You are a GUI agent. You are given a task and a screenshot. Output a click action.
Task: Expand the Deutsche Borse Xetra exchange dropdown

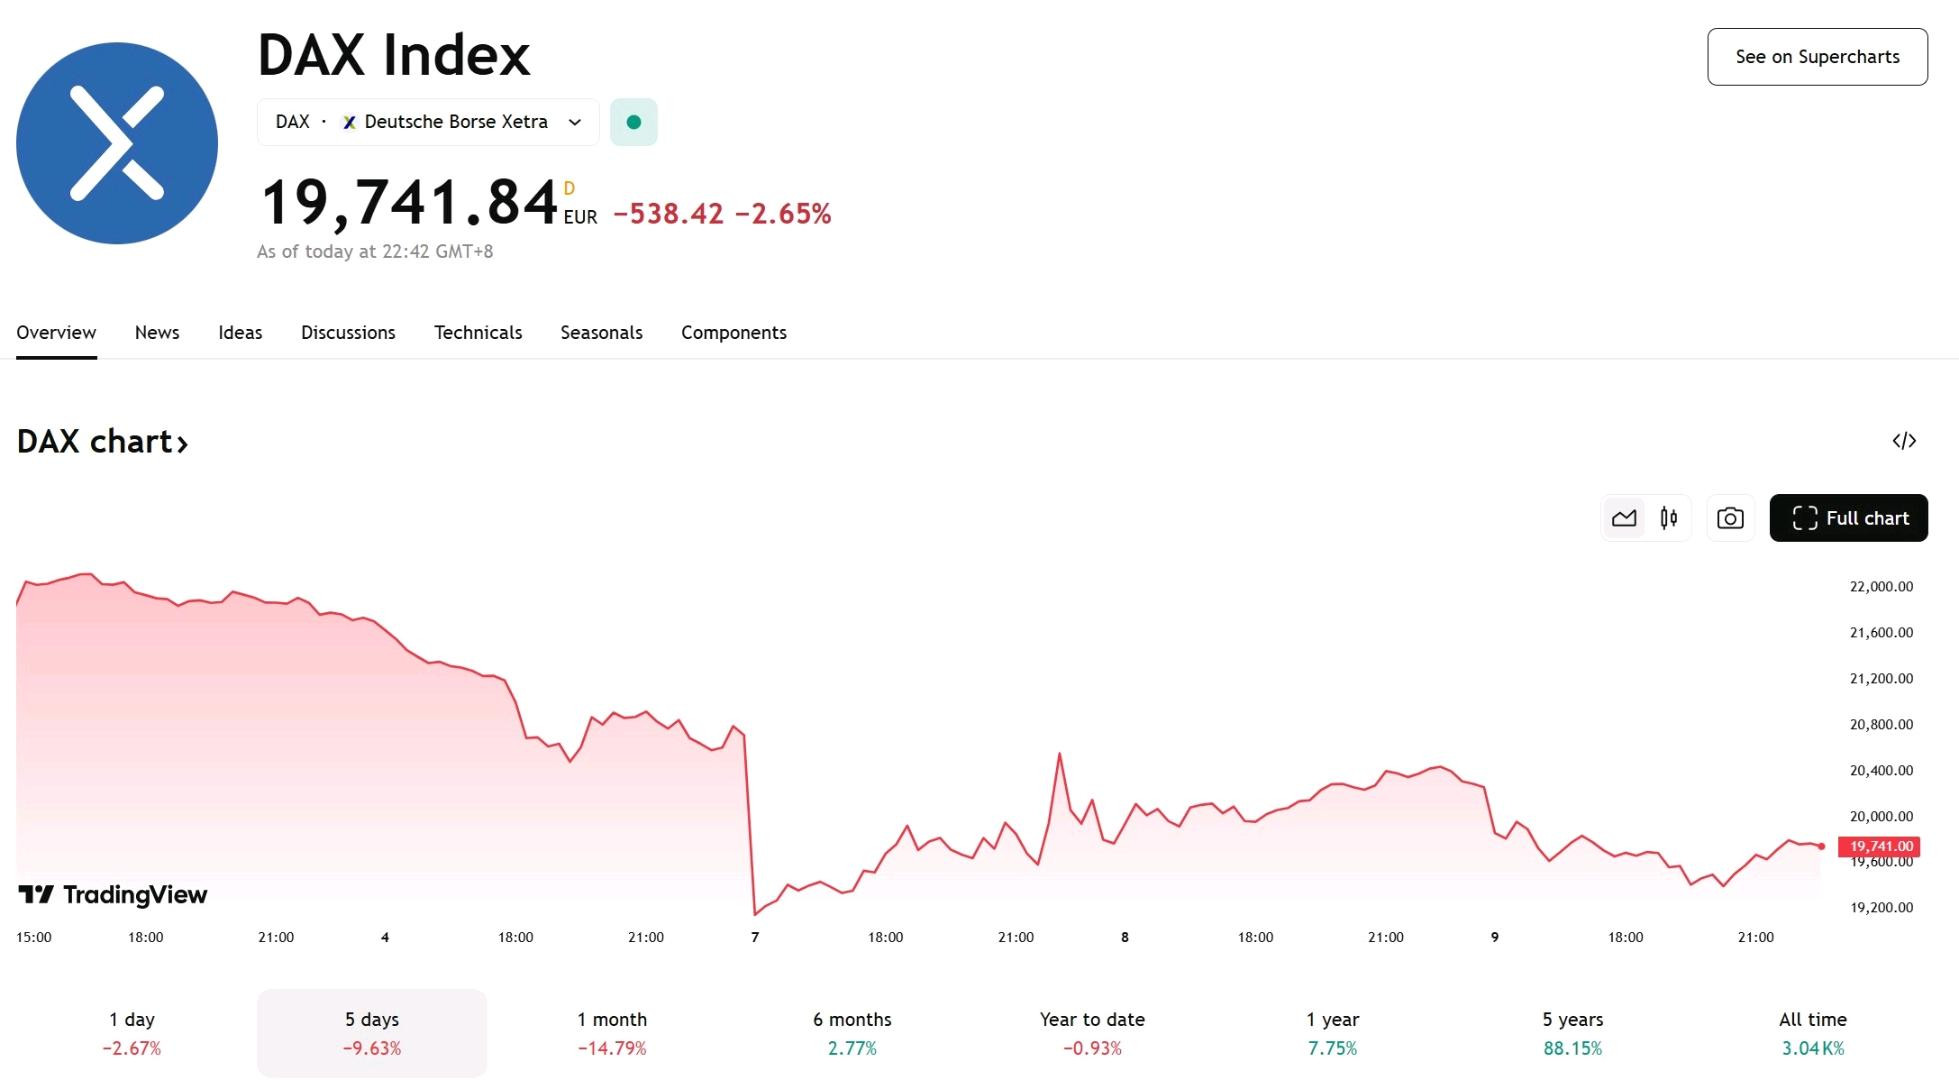pyautogui.click(x=428, y=122)
